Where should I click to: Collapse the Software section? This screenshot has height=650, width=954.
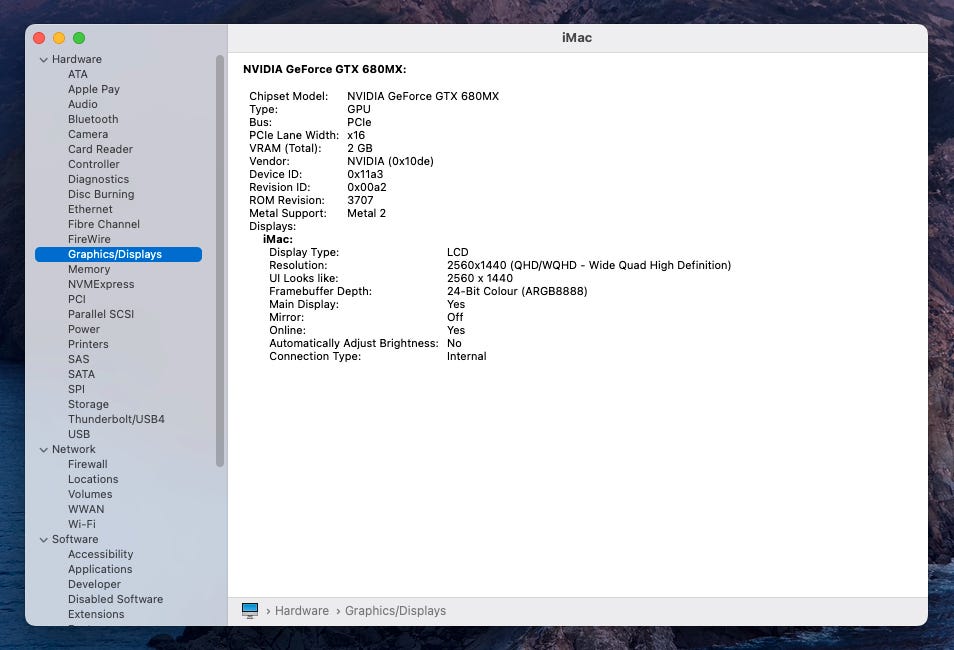click(44, 539)
